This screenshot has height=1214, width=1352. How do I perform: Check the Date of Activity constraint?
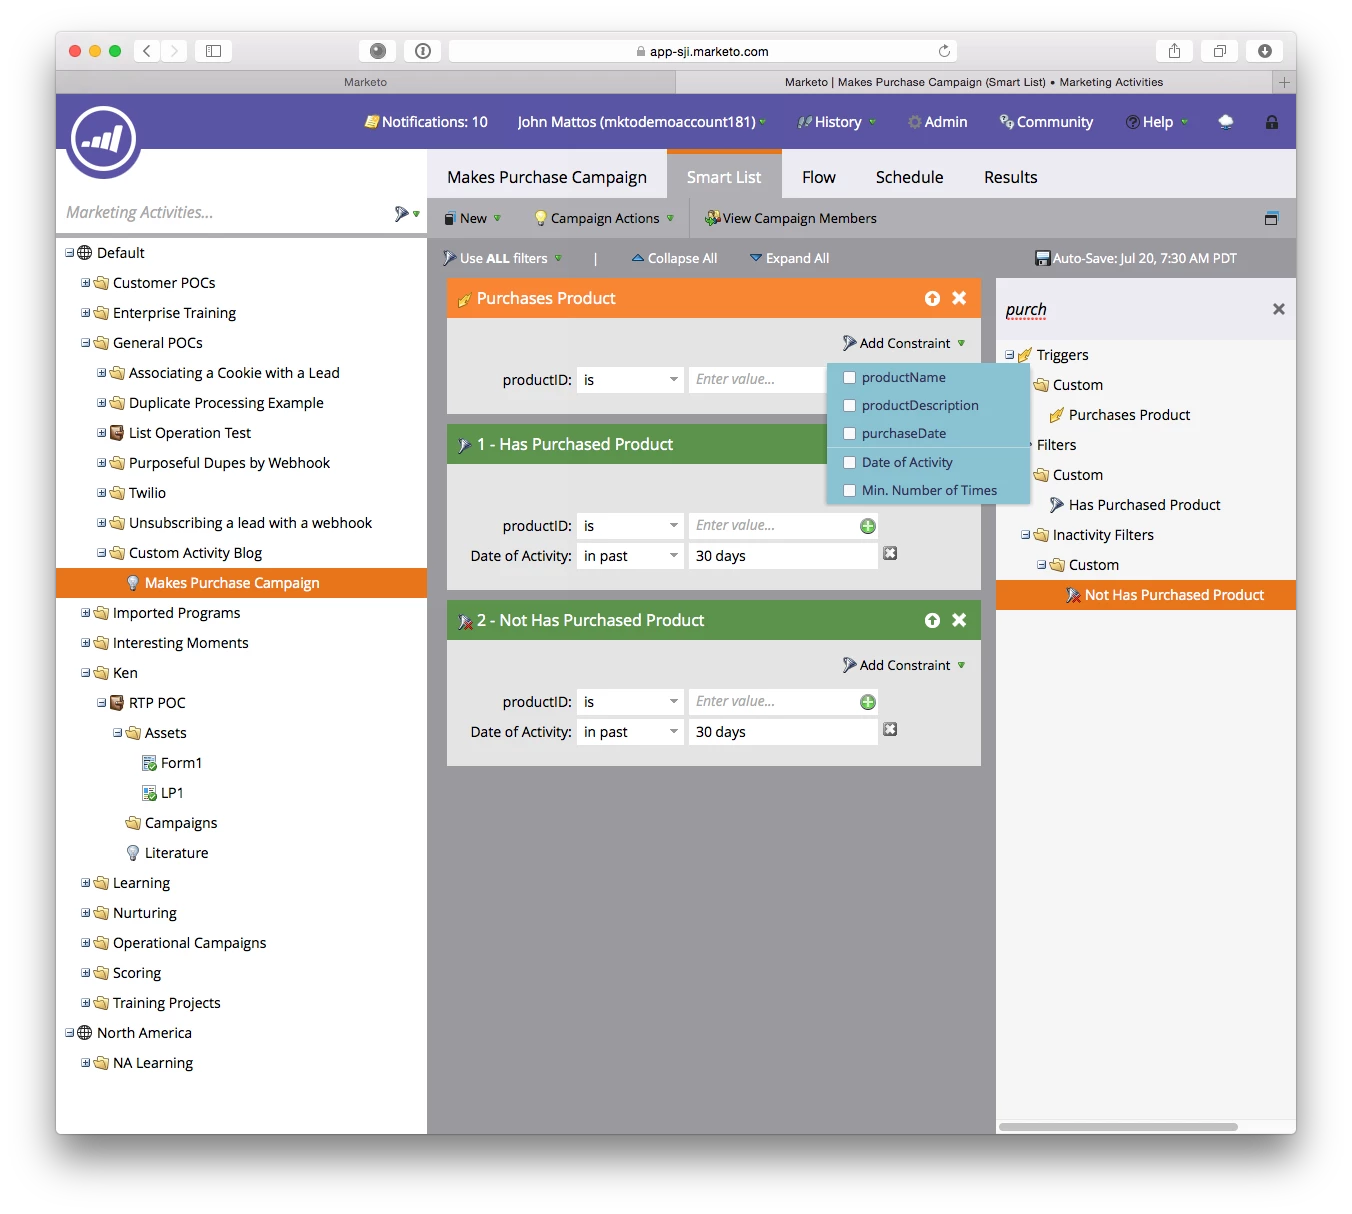849,462
